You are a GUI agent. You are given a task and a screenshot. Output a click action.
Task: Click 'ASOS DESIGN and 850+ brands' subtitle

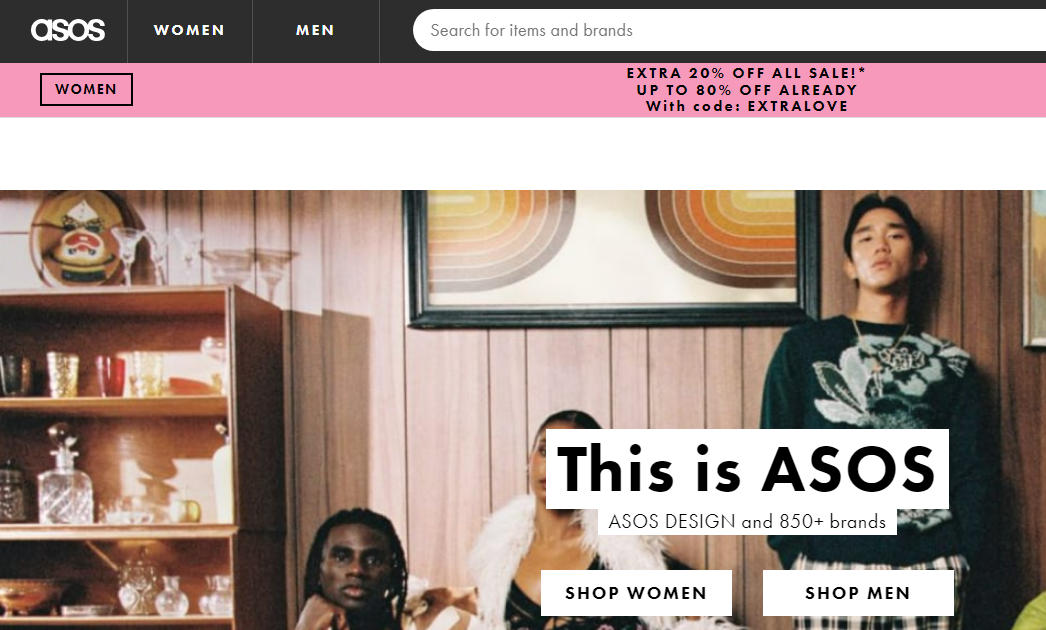coord(746,521)
